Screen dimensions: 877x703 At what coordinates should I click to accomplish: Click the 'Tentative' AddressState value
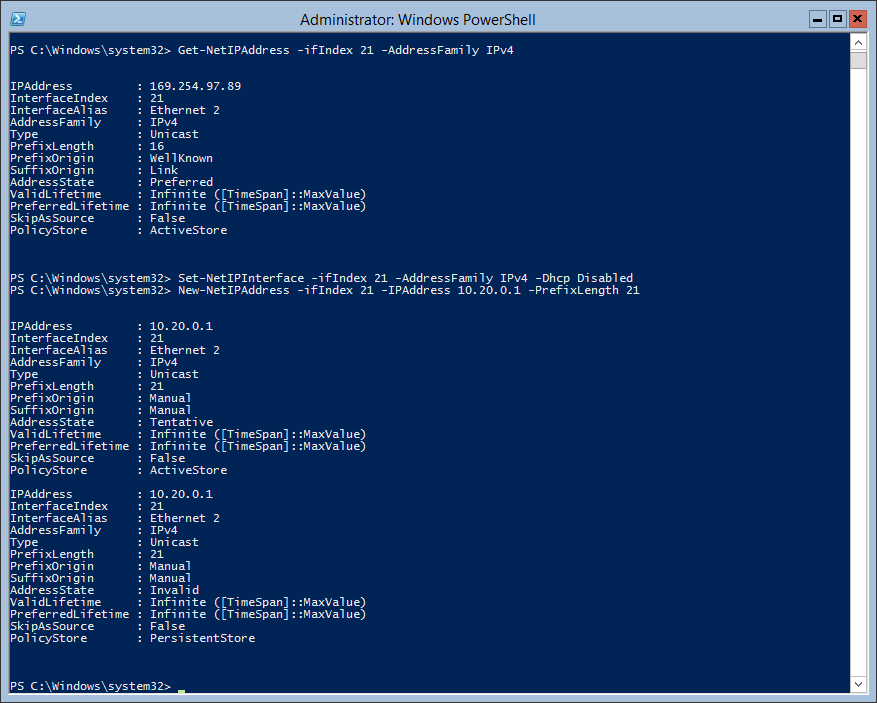point(181,422)
